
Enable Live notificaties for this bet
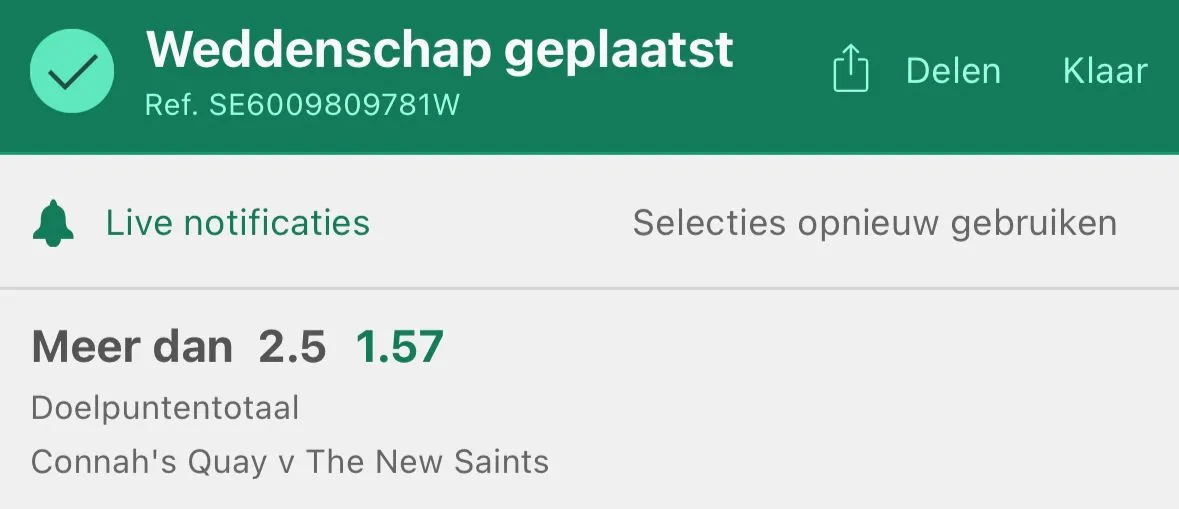tap(238, 223)
